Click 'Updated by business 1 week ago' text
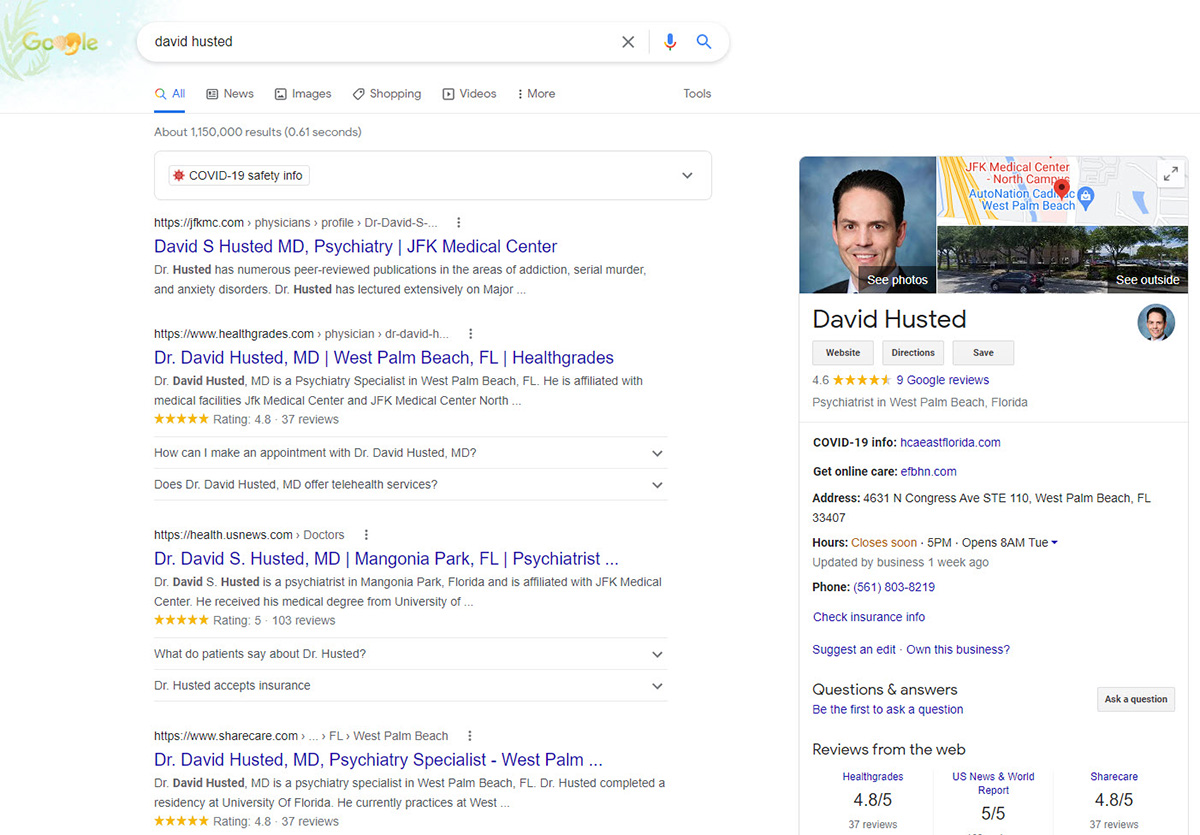1200x835 pixels. pyautogui.click(x=900, y=563)
